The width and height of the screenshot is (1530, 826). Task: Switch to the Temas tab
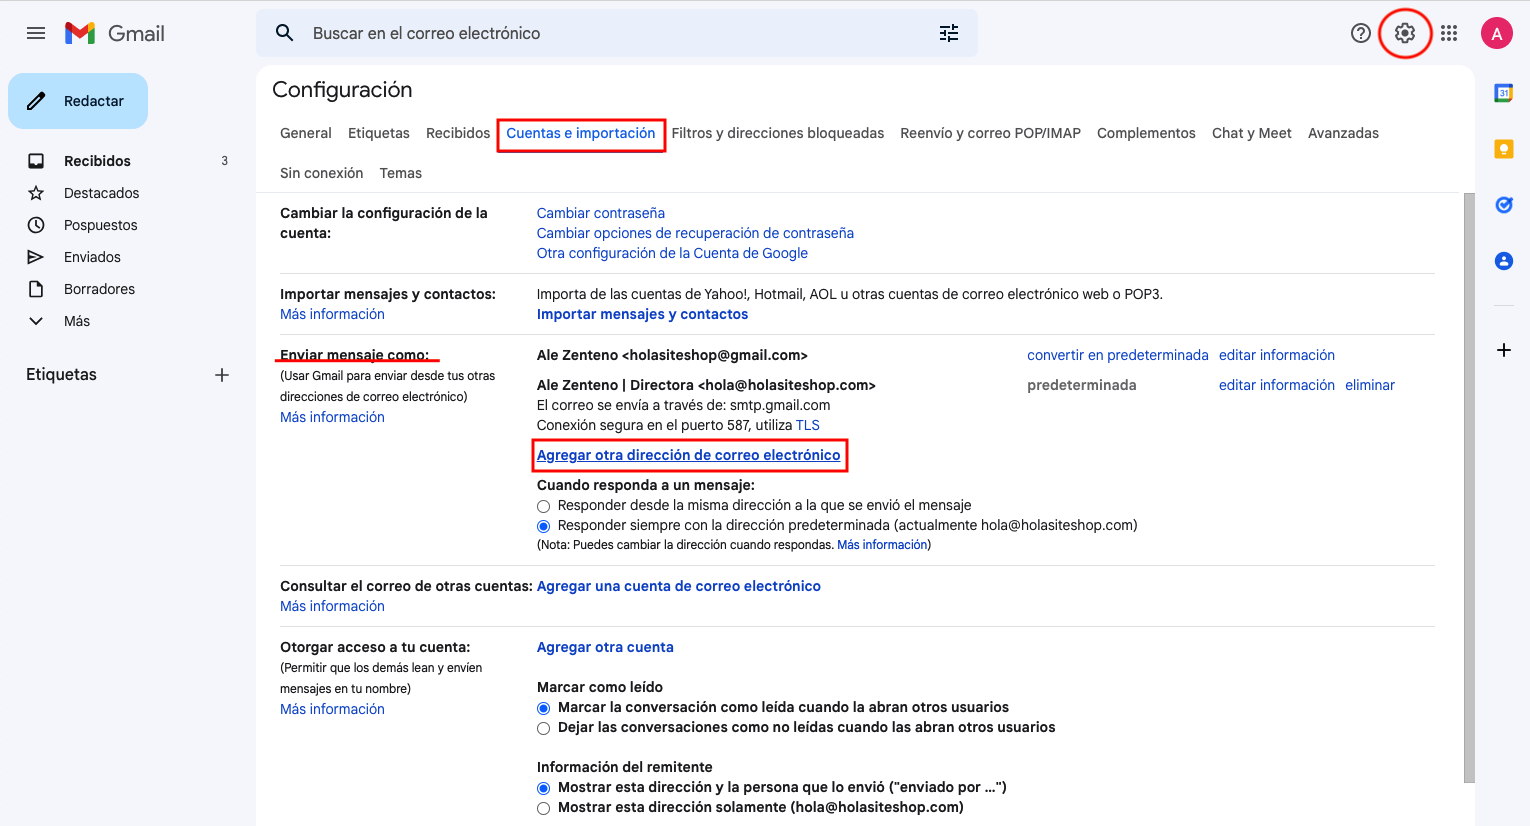pos(401,173)
